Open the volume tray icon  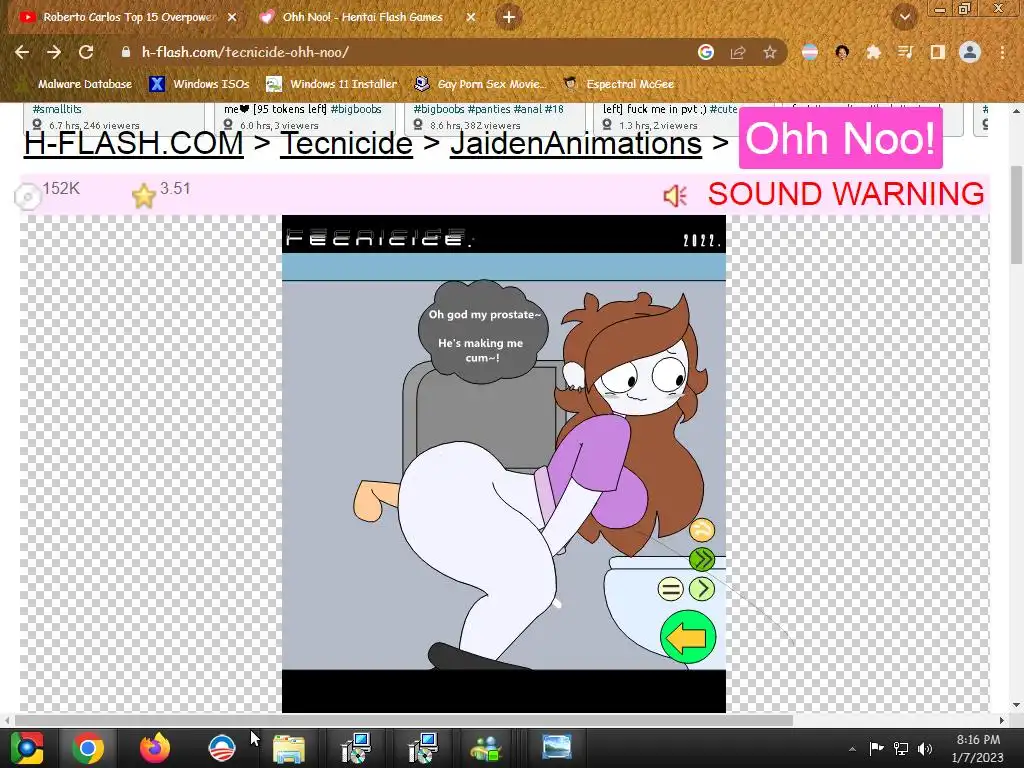click(925, 748)
